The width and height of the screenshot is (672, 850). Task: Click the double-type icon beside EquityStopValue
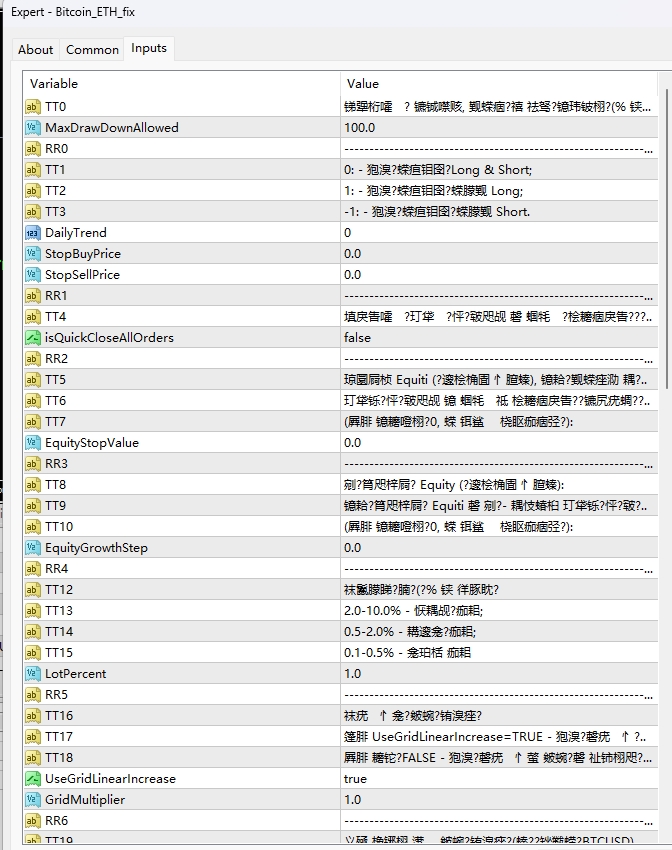coord(33,443)
